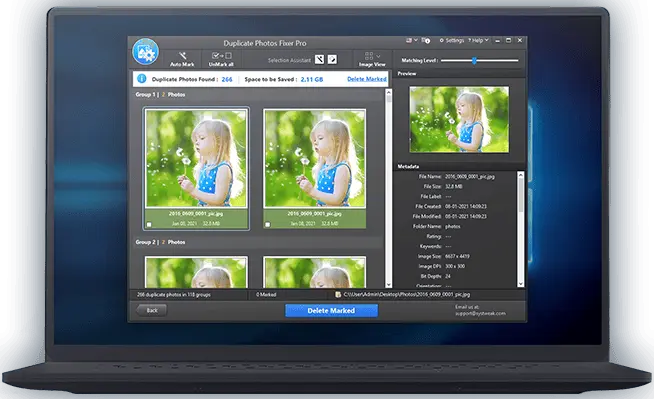Click the metadata panel scroll down arrow
654x399 pixels.
click(521, 284)
